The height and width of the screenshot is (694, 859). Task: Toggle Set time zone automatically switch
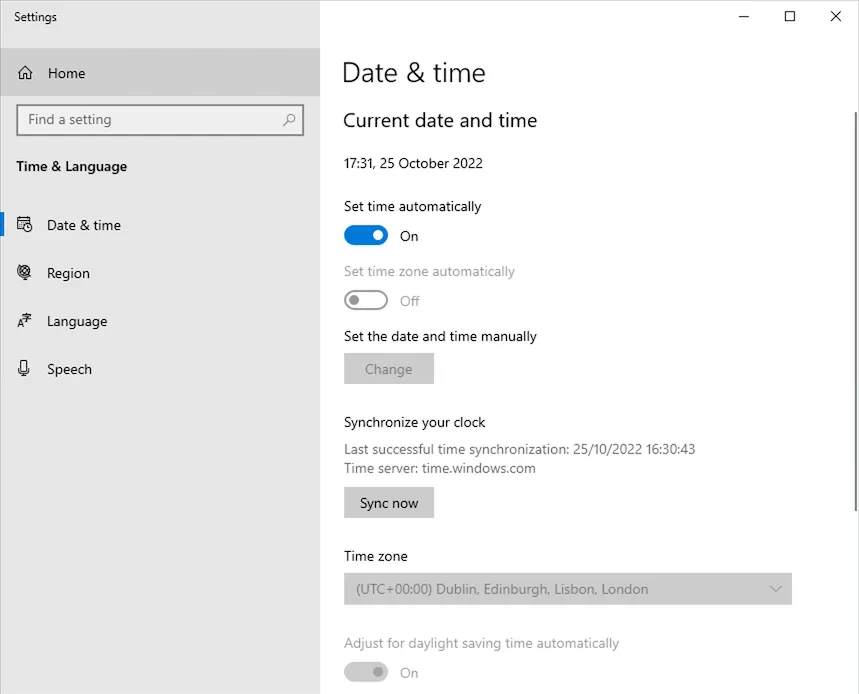366,300
